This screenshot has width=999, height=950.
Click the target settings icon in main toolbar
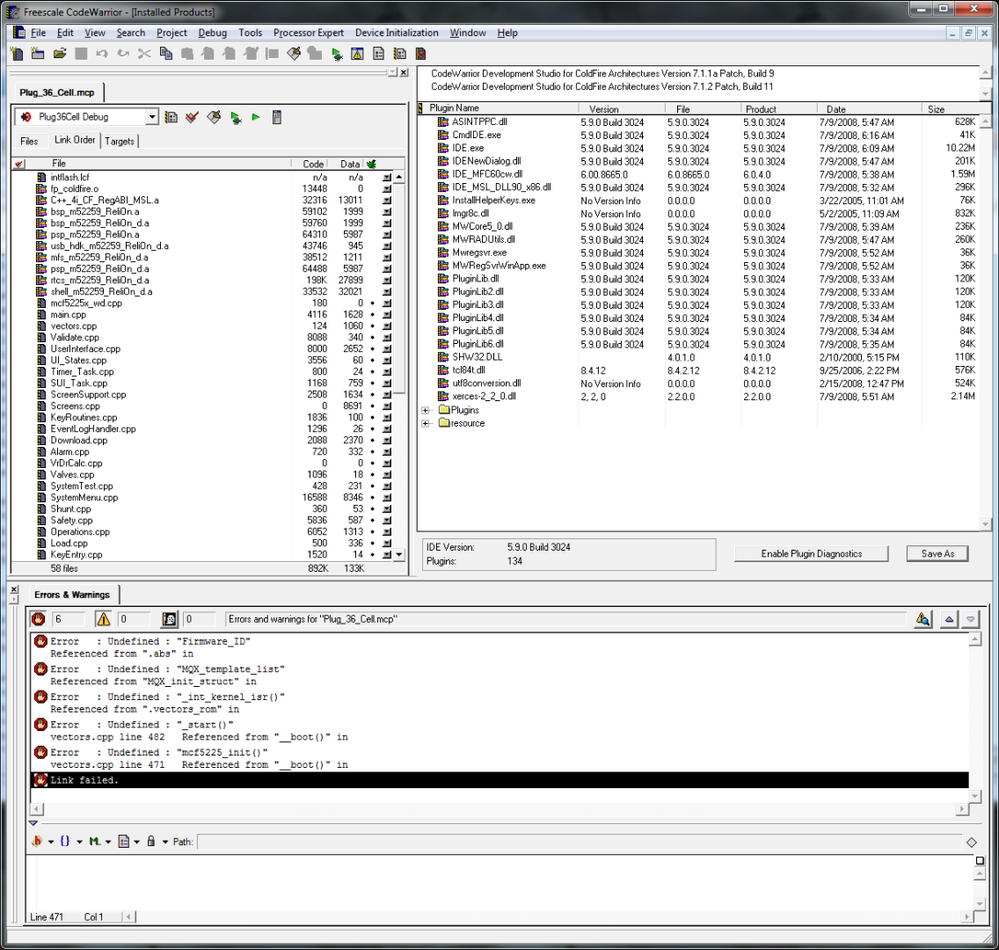[x=400, y=54]
